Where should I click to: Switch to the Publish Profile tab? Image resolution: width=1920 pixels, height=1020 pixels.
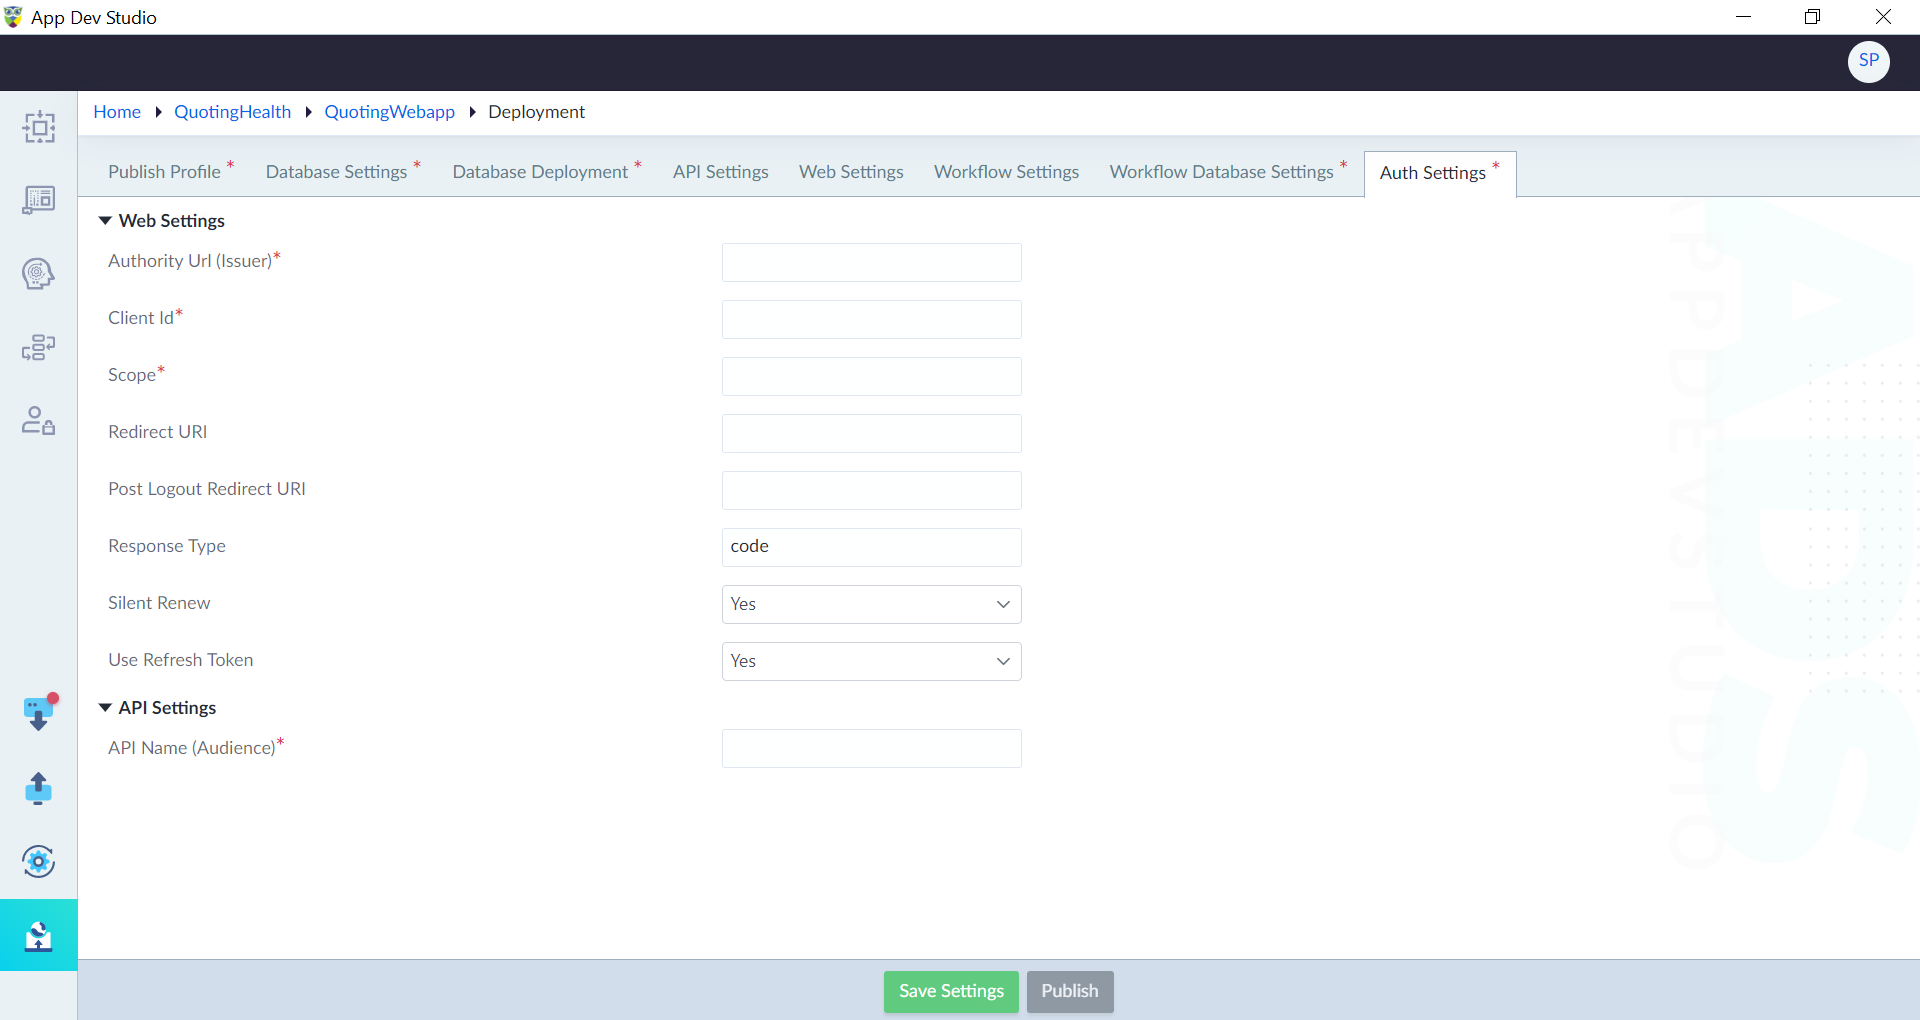(171, 172)
